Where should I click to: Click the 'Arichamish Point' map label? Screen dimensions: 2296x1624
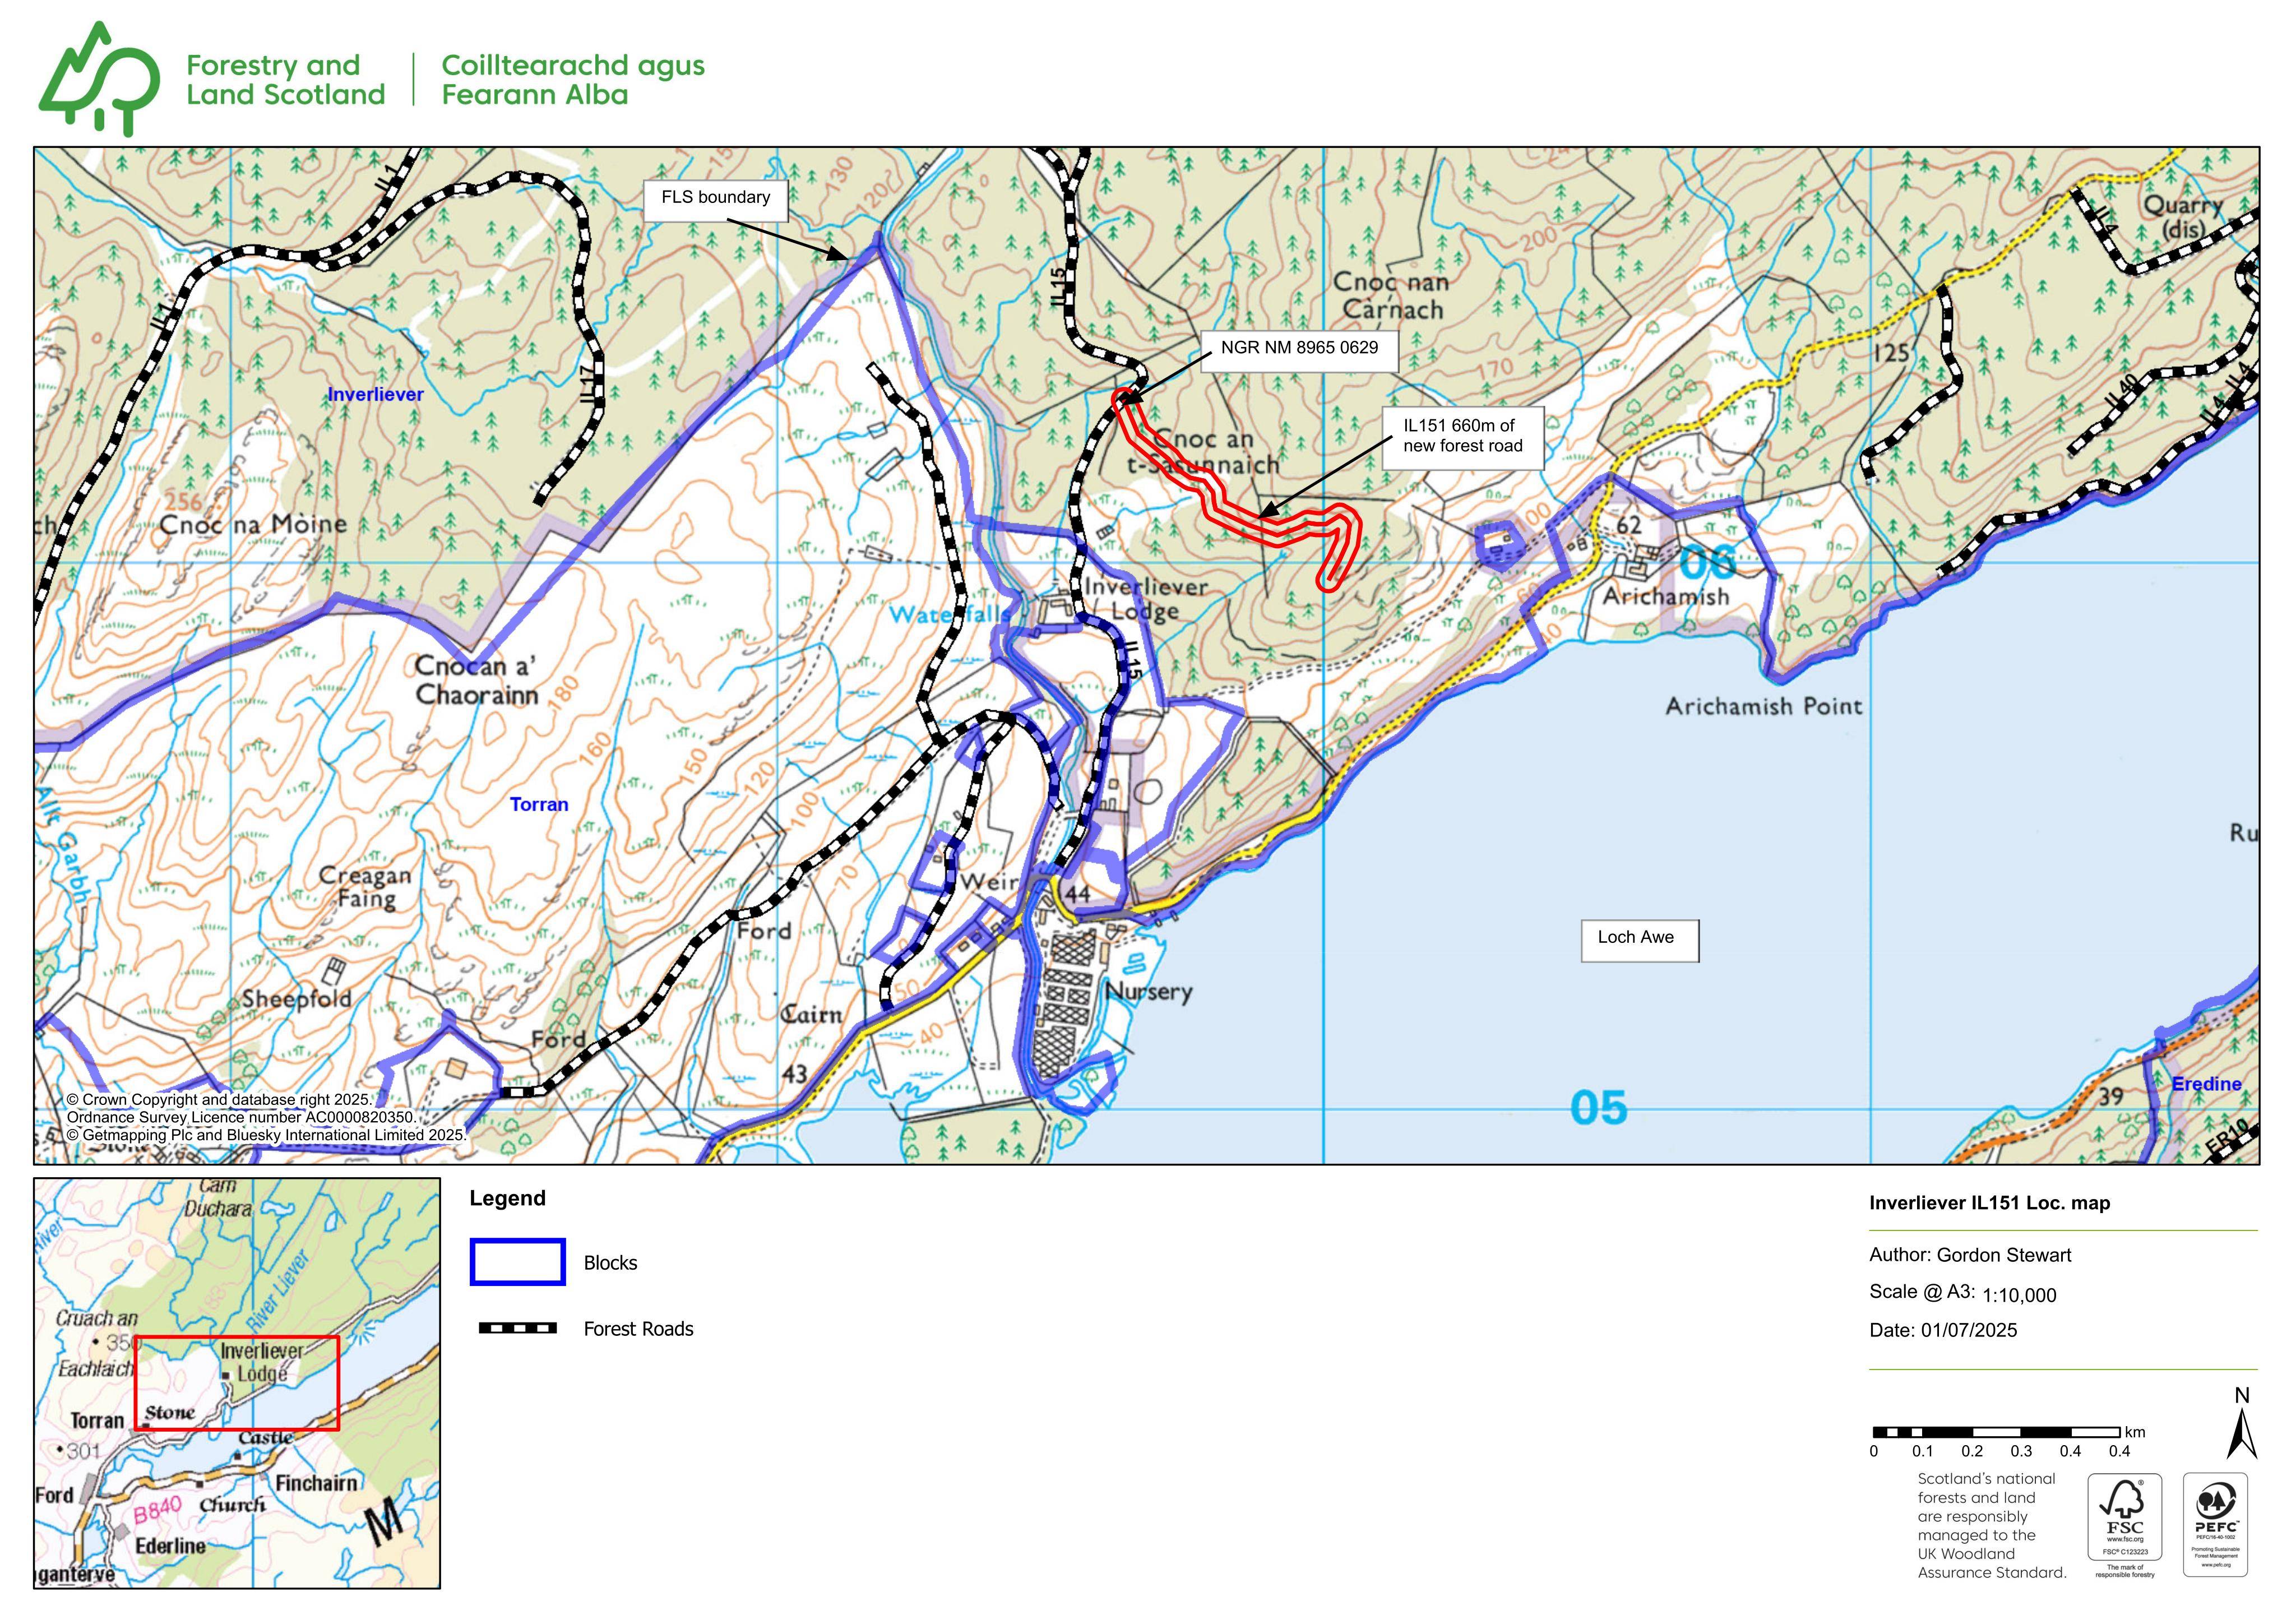(1764, 706)
